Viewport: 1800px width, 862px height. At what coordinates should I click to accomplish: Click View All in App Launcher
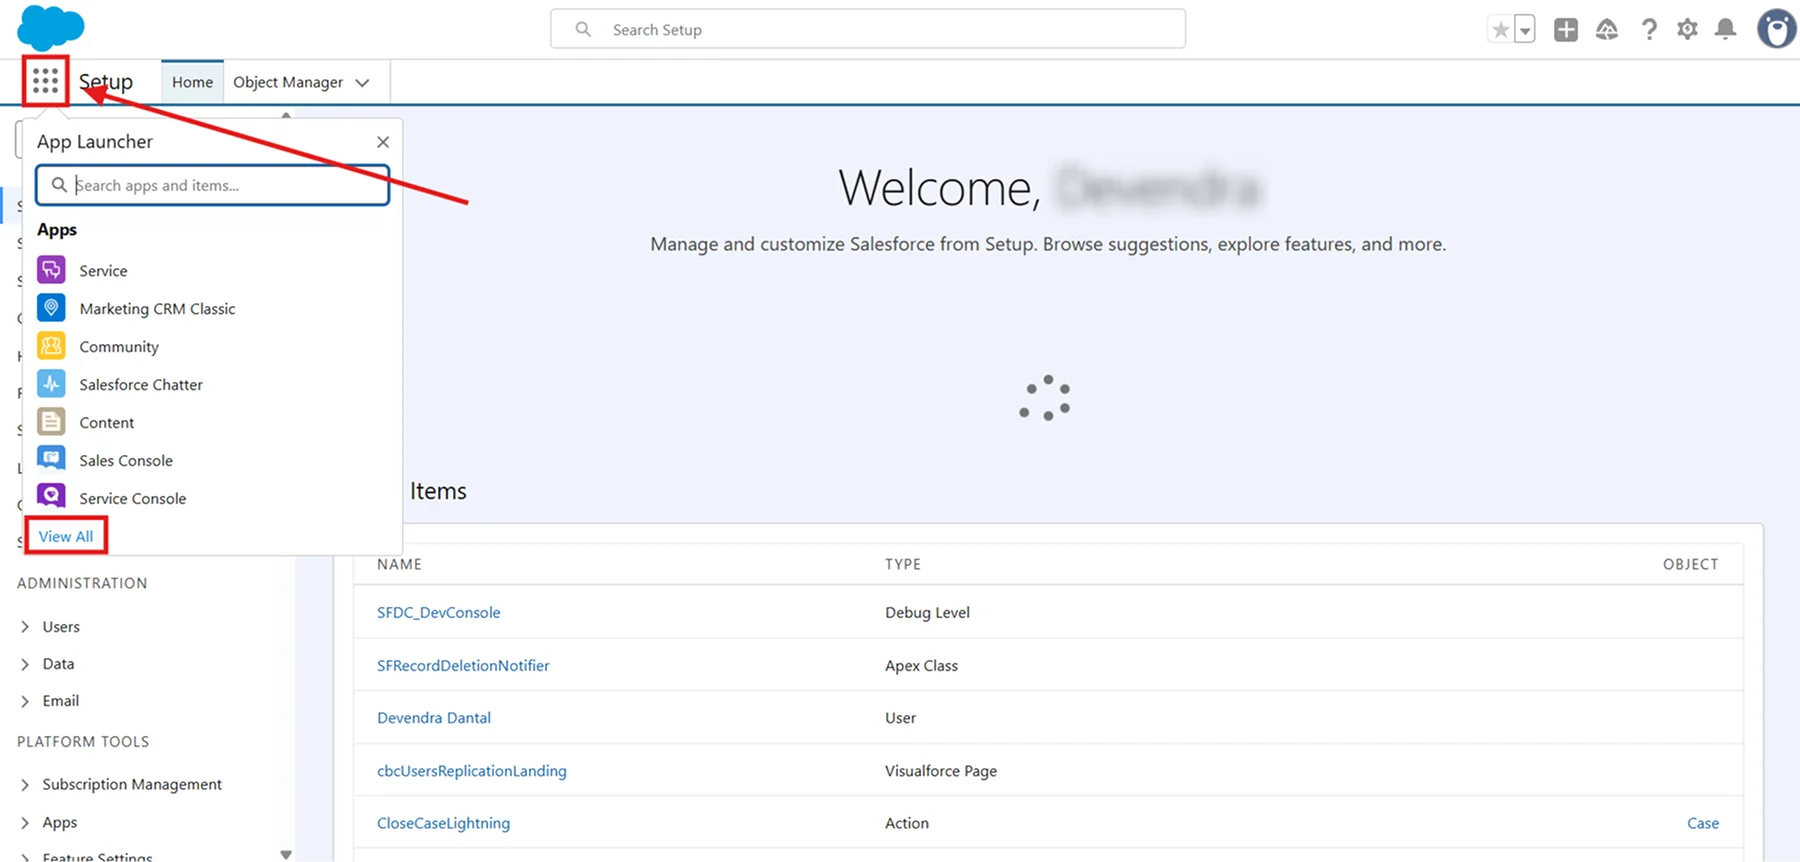coord(66,536)
